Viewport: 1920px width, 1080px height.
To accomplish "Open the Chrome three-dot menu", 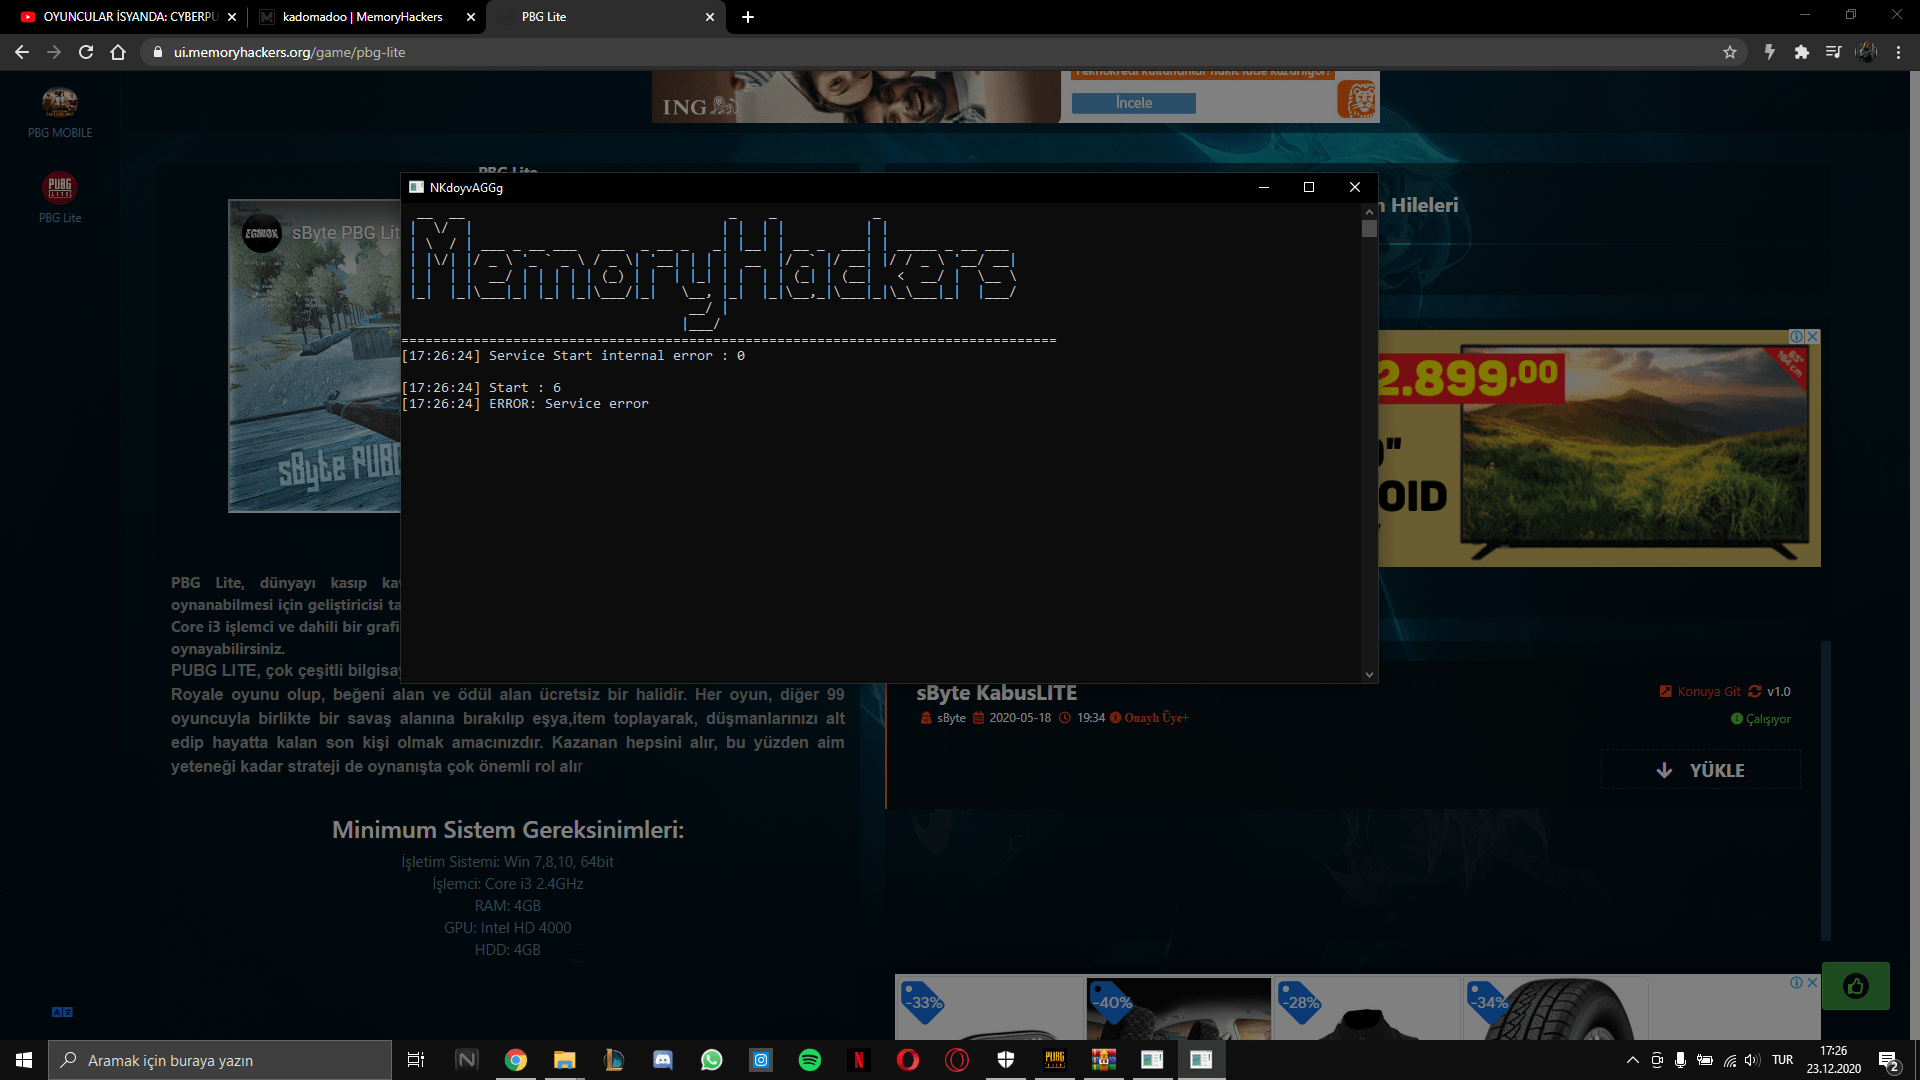I will coord(1898,52).
